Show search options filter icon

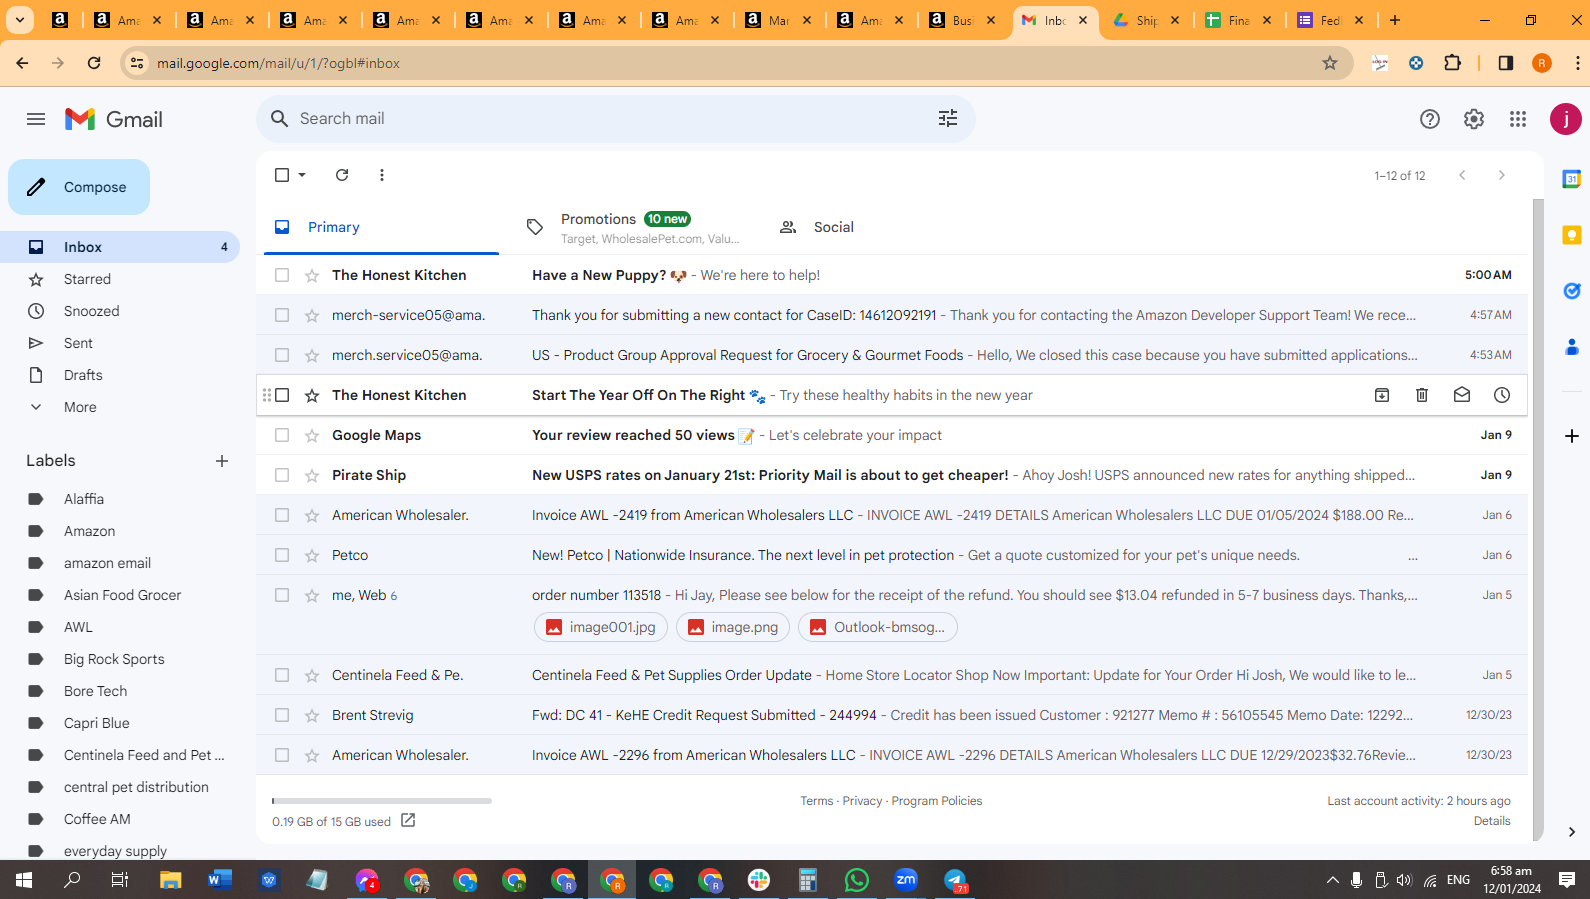[948, 119]
